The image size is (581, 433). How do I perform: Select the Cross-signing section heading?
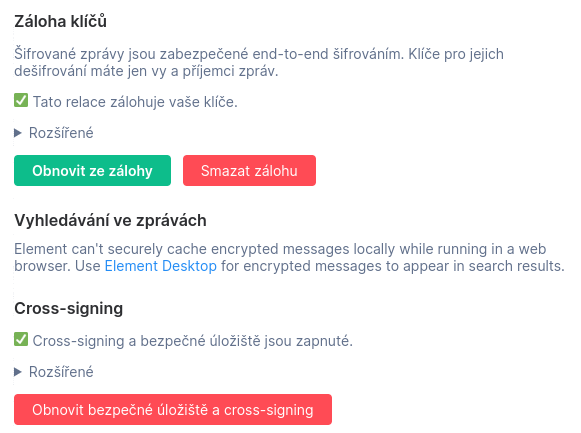pos(69,308)
